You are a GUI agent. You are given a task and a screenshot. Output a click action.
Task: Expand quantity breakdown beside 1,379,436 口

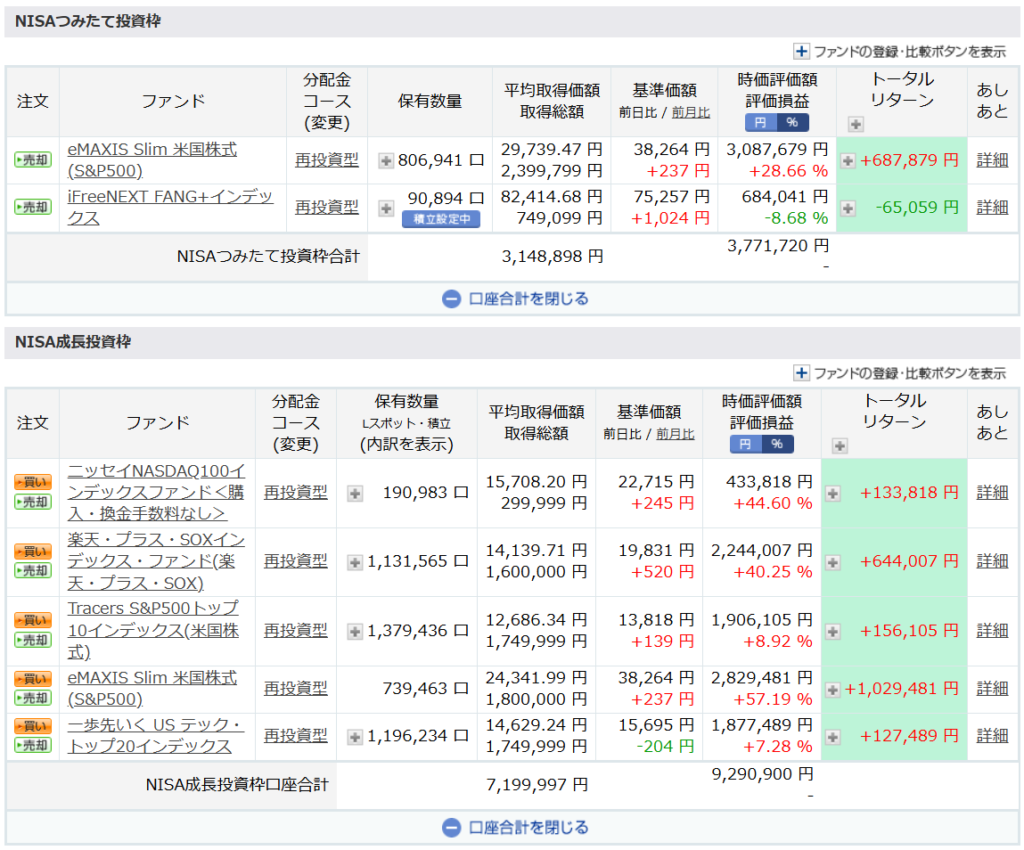tap(354, 631)
